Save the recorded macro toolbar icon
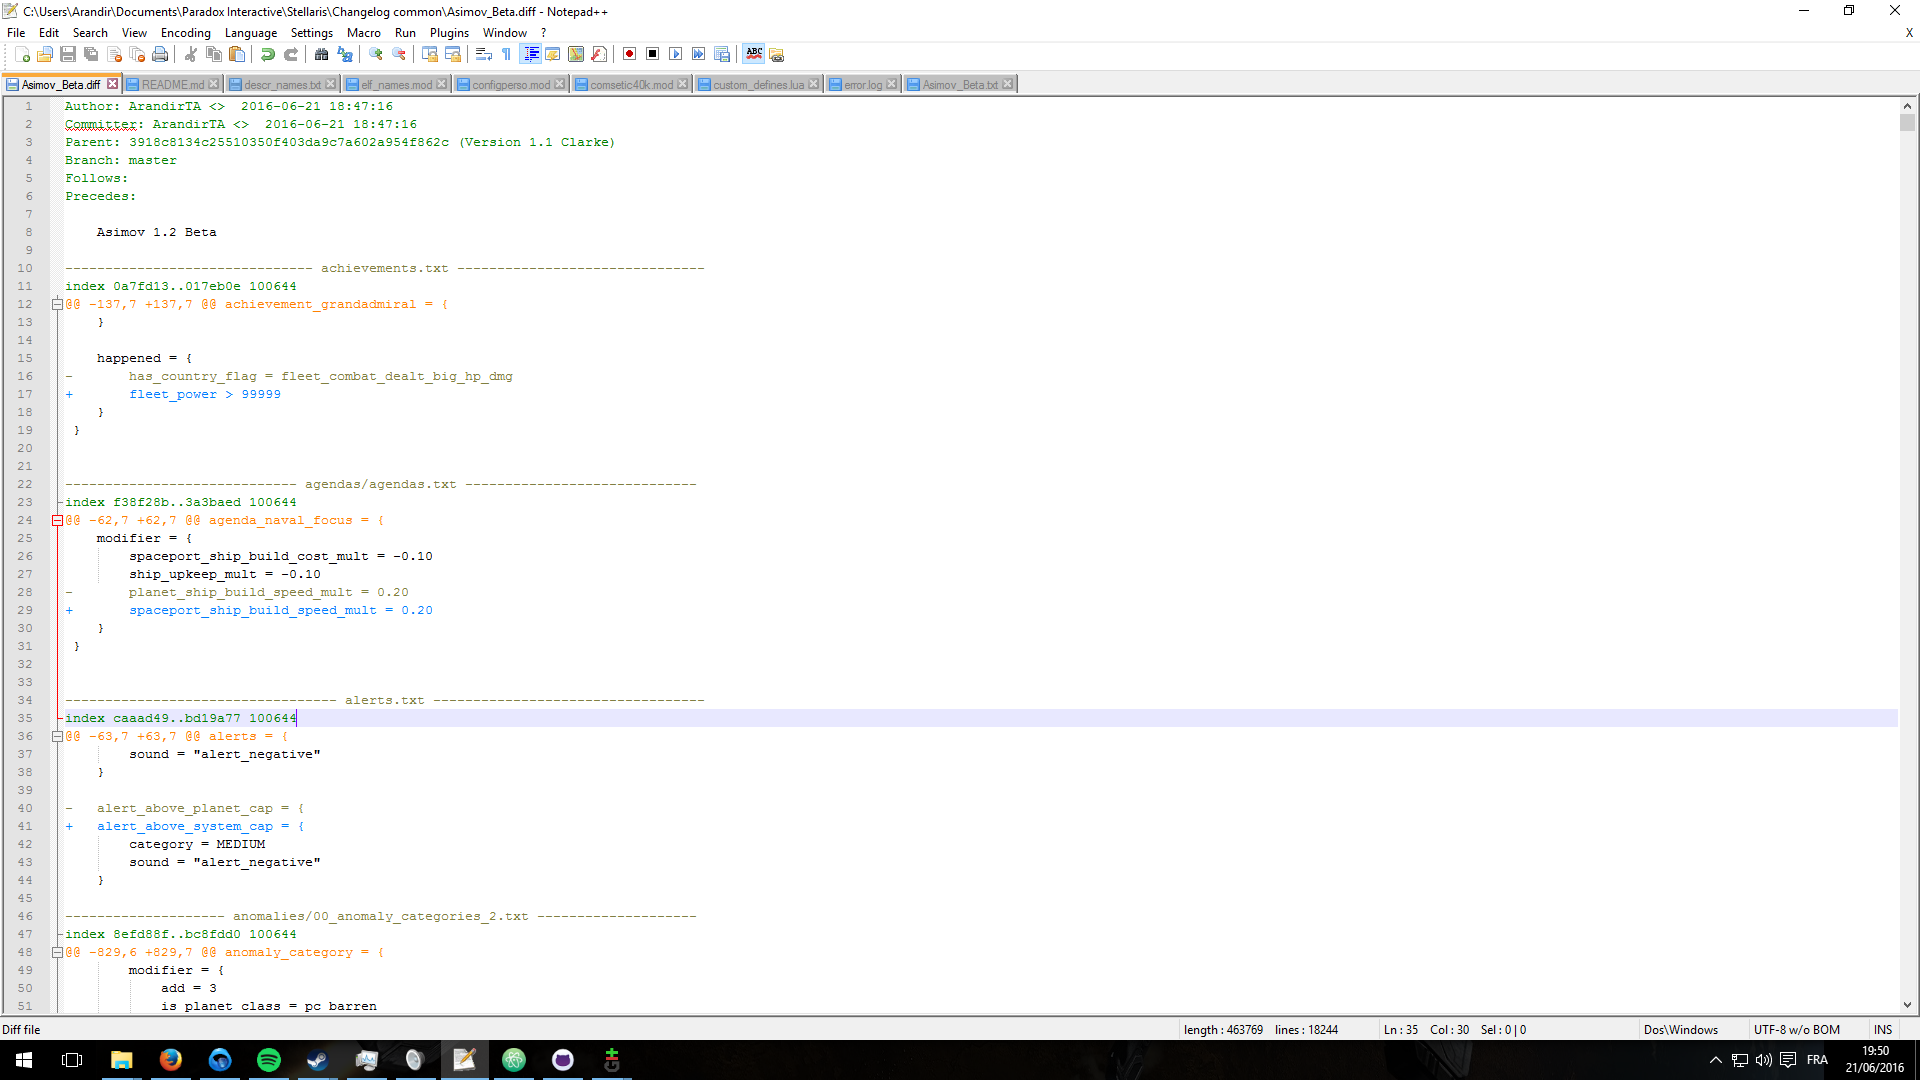1920x1080 pixels. (721, 54)
